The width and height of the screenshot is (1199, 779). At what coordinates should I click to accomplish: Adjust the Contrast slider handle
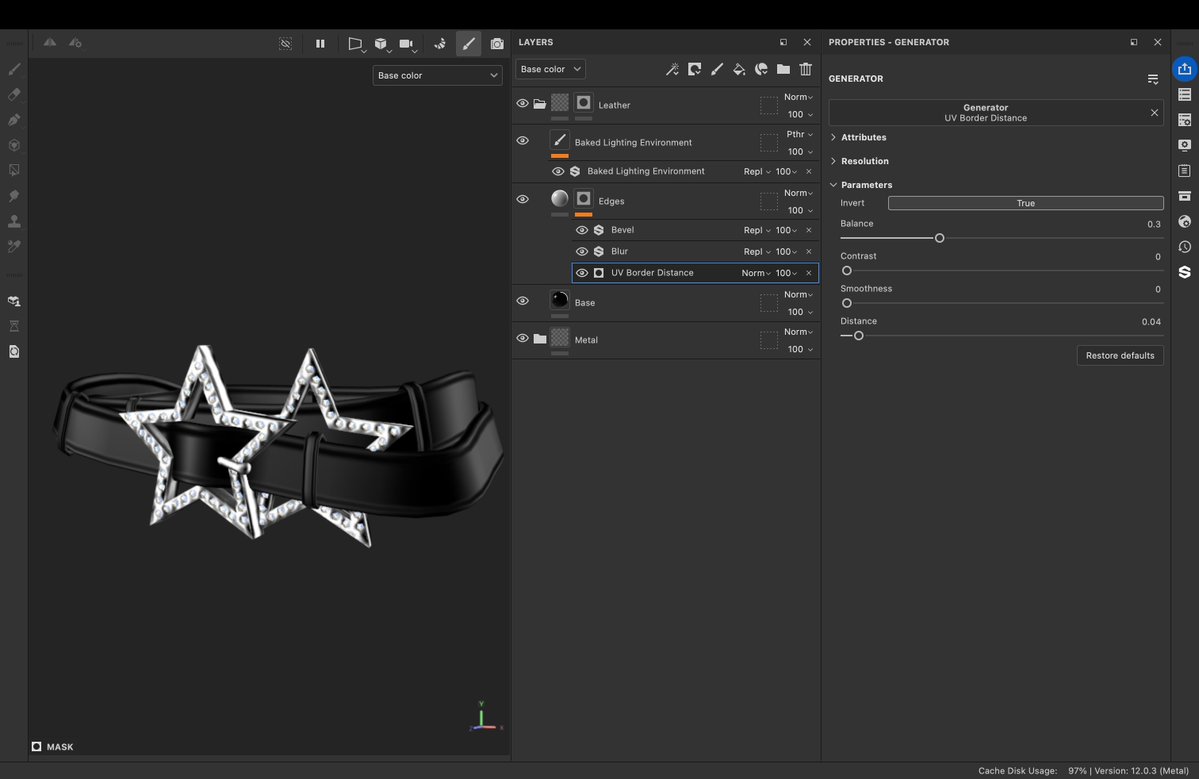(x=846, y=271)
